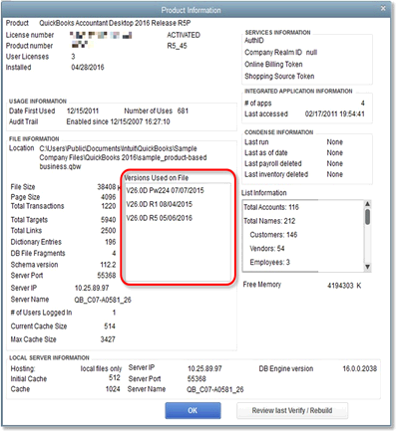Click the ACTIVATED status text
This screenshot has height=431, width=396.
tap(183, 35)
